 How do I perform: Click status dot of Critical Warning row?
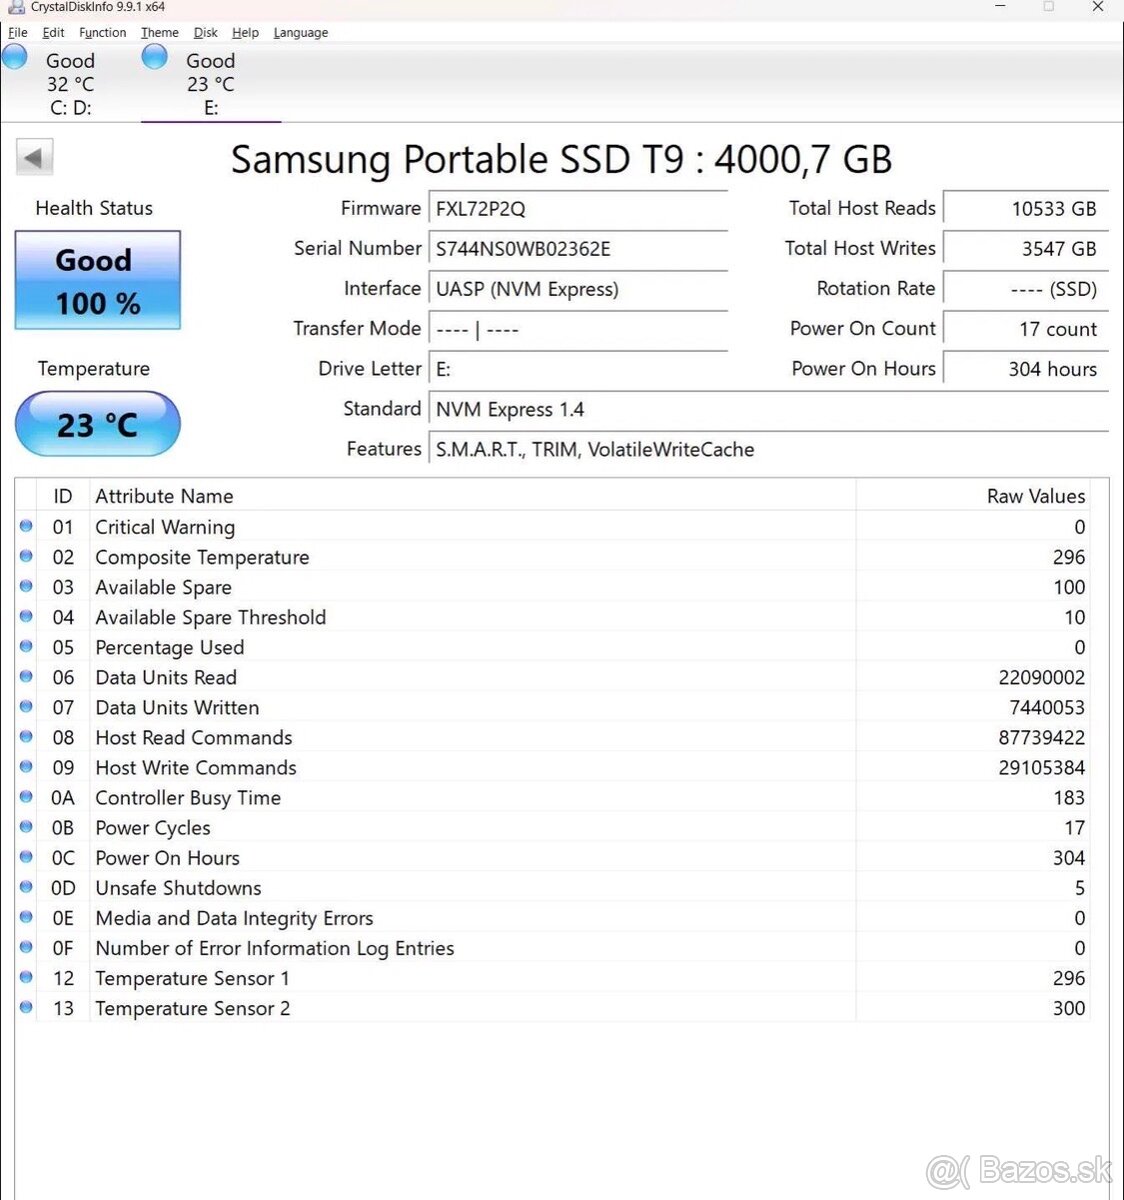(x=26, y=526)
